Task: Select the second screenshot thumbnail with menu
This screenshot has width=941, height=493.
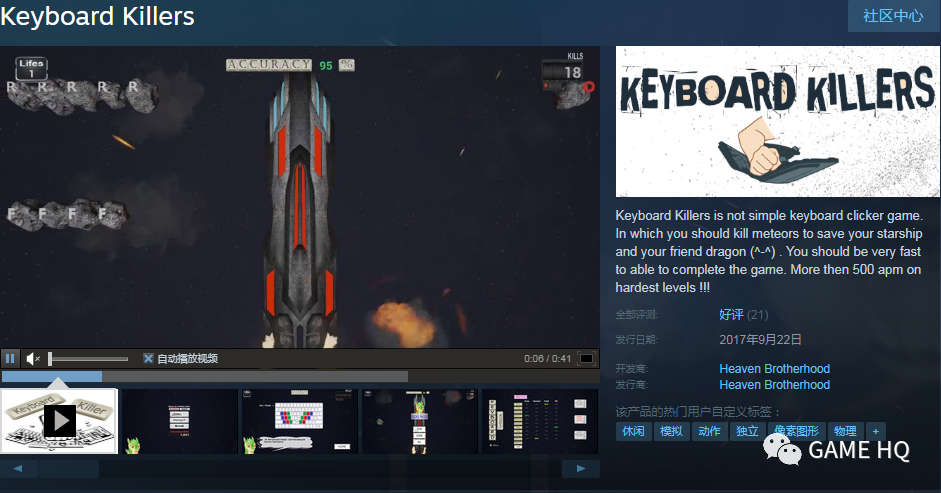Action: [180, 421]
